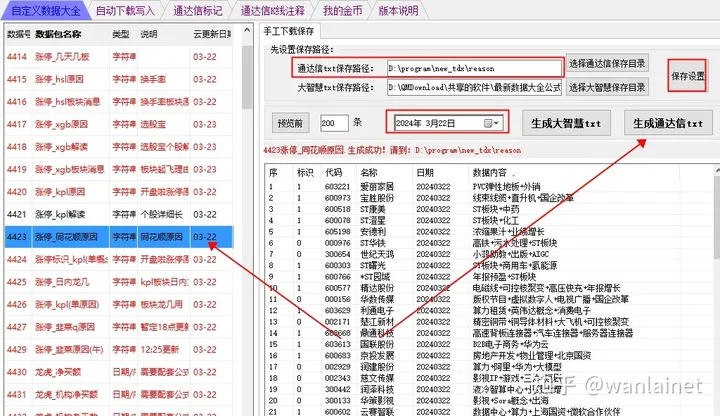
Task: Select row 4417 涨停_xgb原因
Action: (x=119, y=124)
